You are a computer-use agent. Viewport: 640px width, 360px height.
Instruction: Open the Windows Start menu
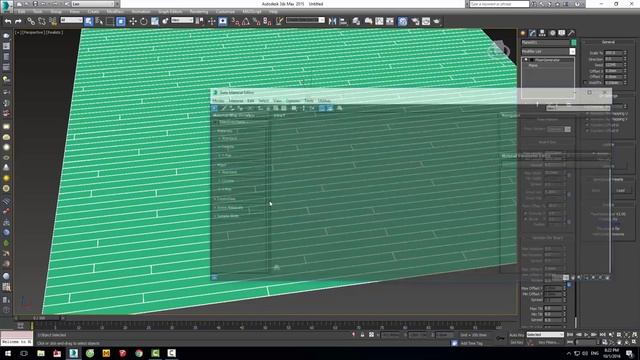(x=8, y=353)
